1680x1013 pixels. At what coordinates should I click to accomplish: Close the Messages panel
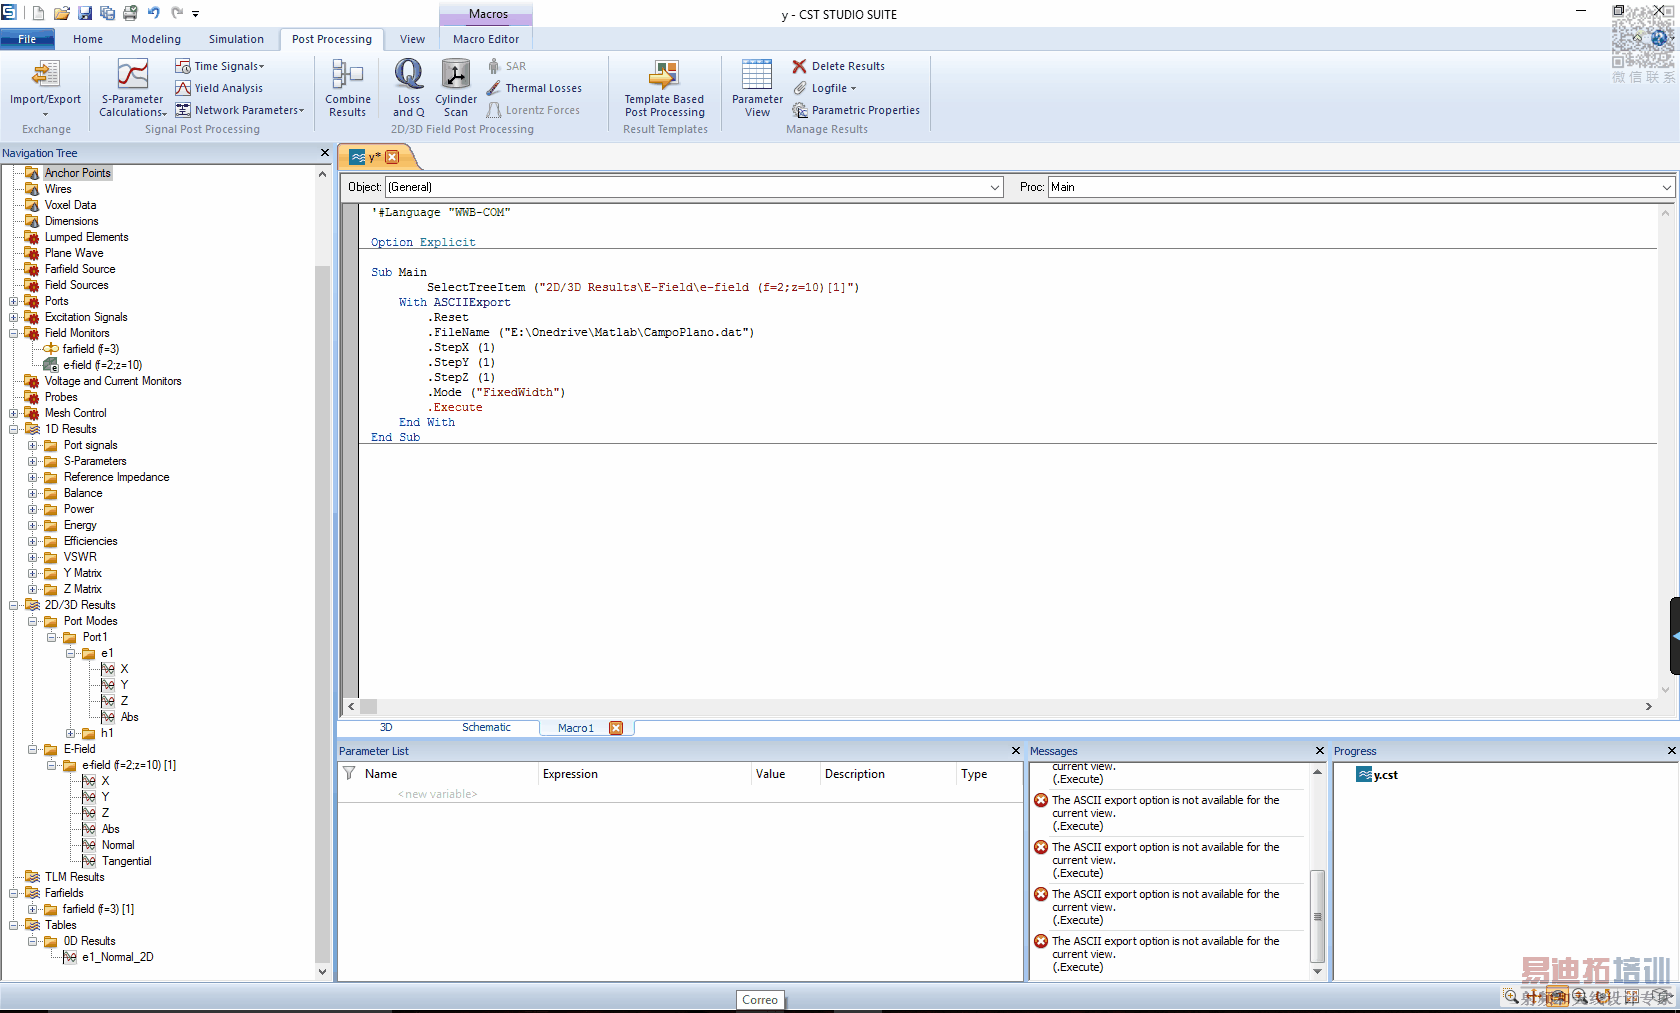[x=1320, y=751]
